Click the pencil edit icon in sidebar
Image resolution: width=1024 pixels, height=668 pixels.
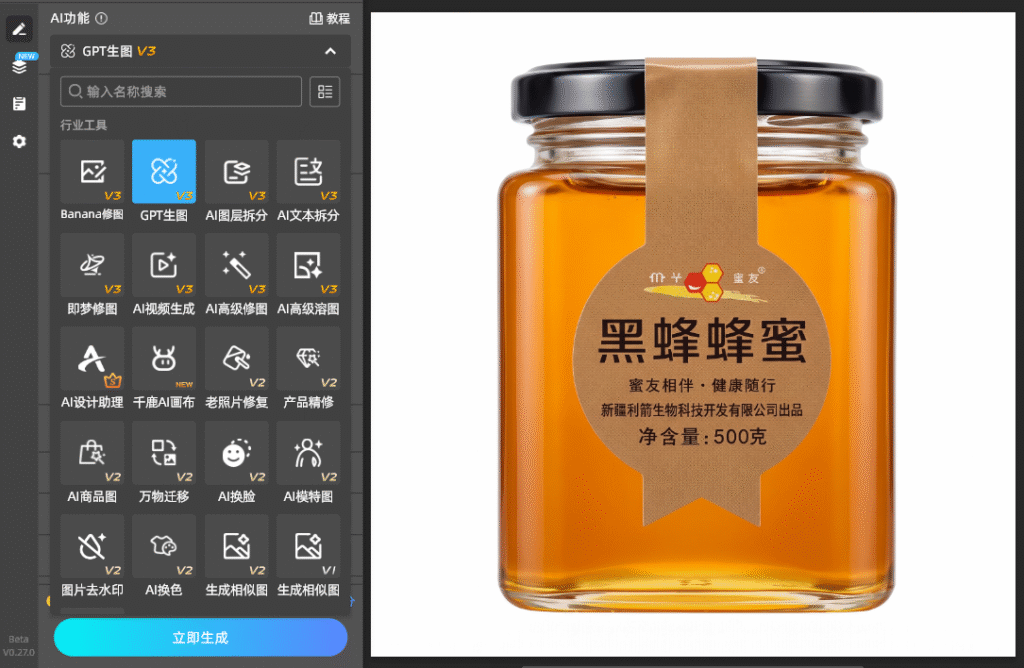tap(19, 29)
